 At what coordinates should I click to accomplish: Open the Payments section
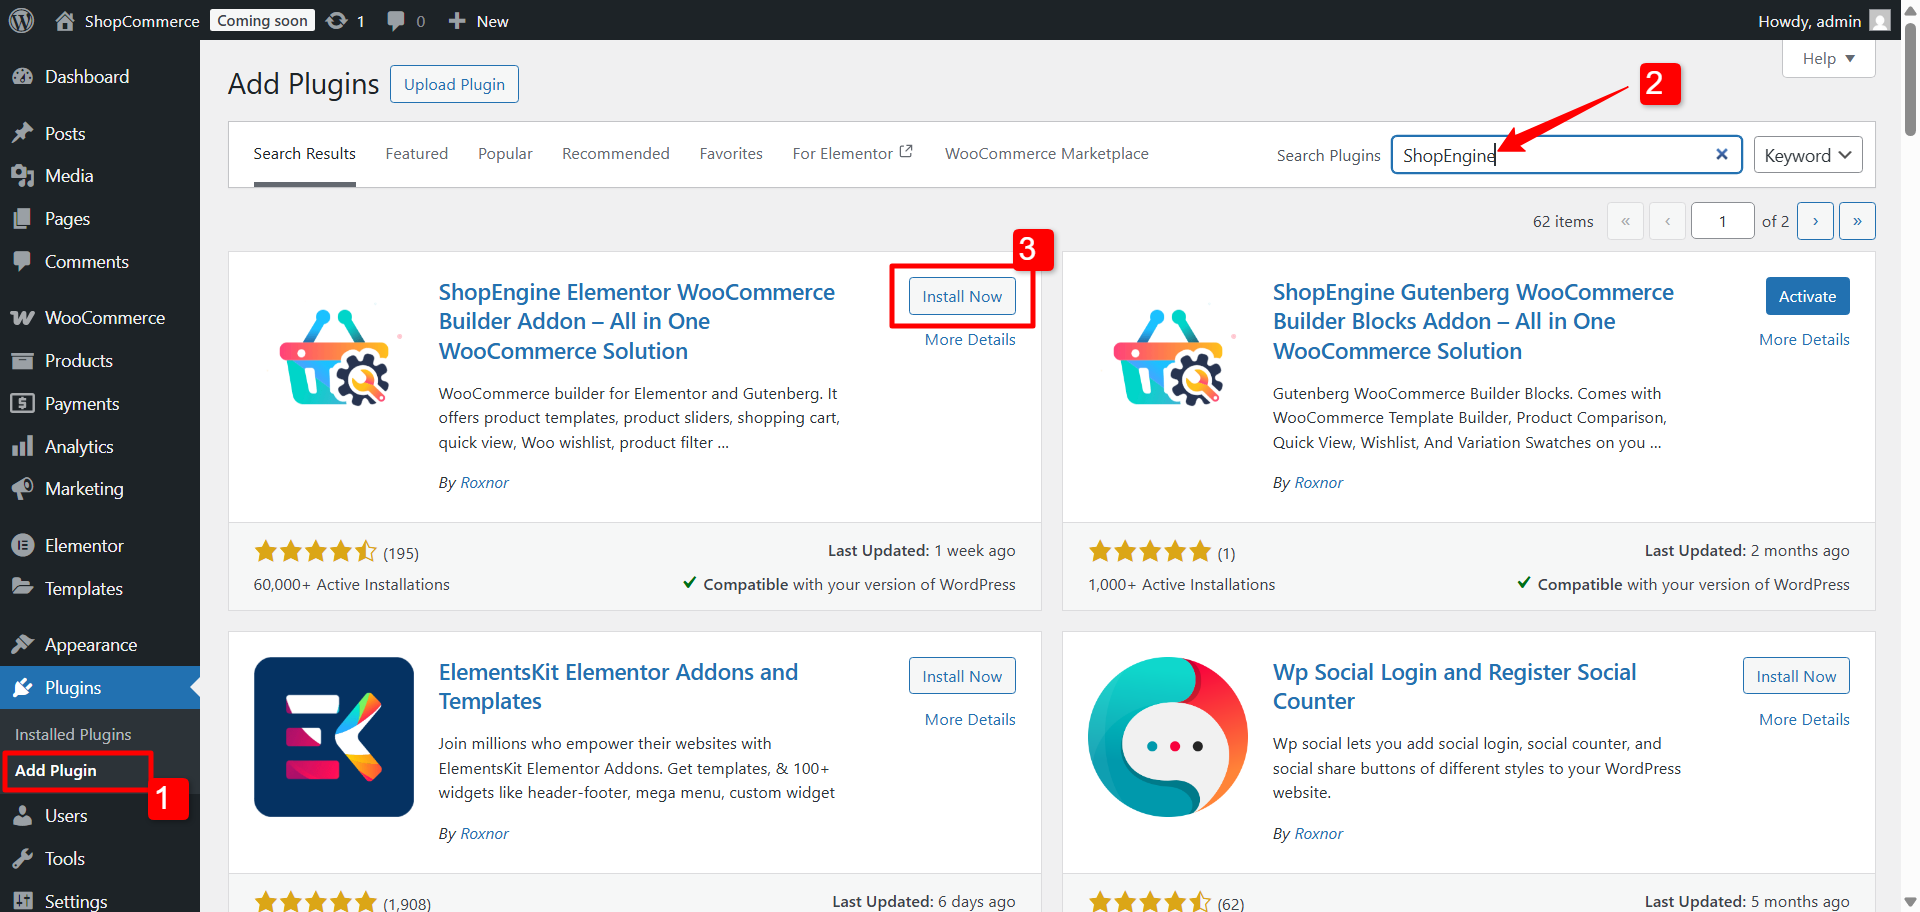[81, 403]
